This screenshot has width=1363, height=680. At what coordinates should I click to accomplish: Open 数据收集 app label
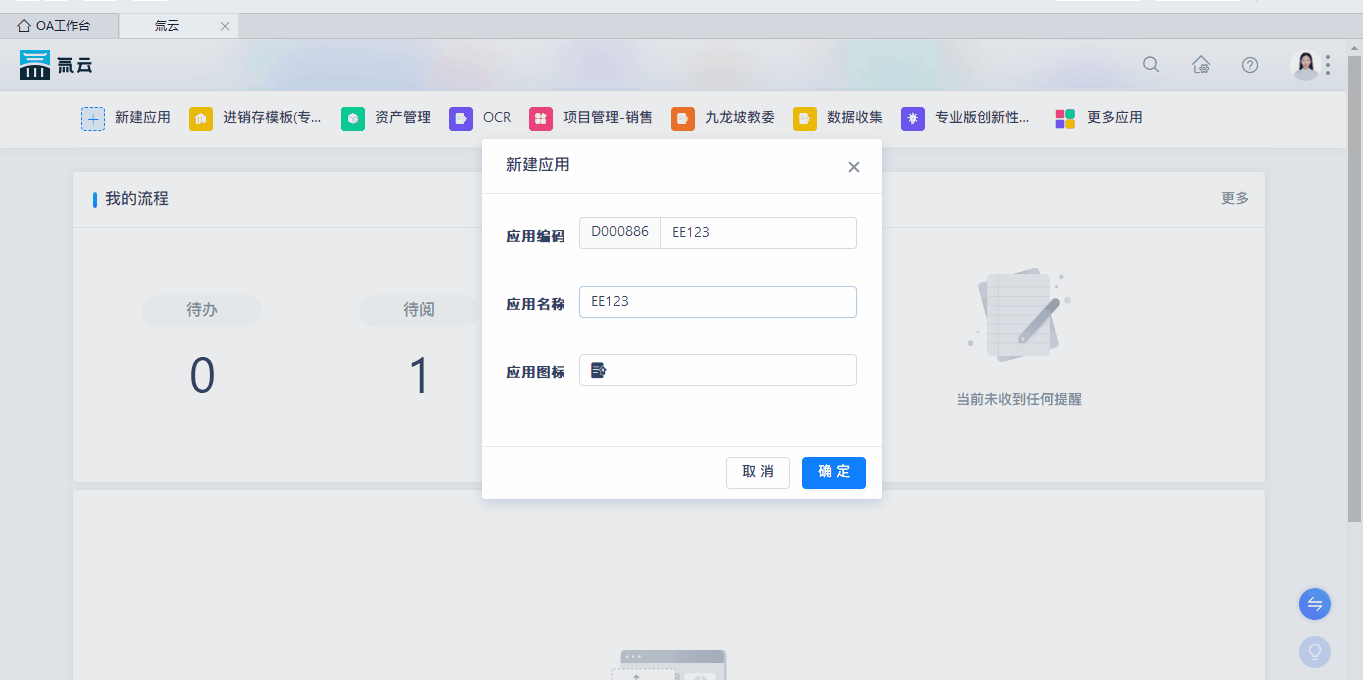pyautogui.click(x=855, y=118)
